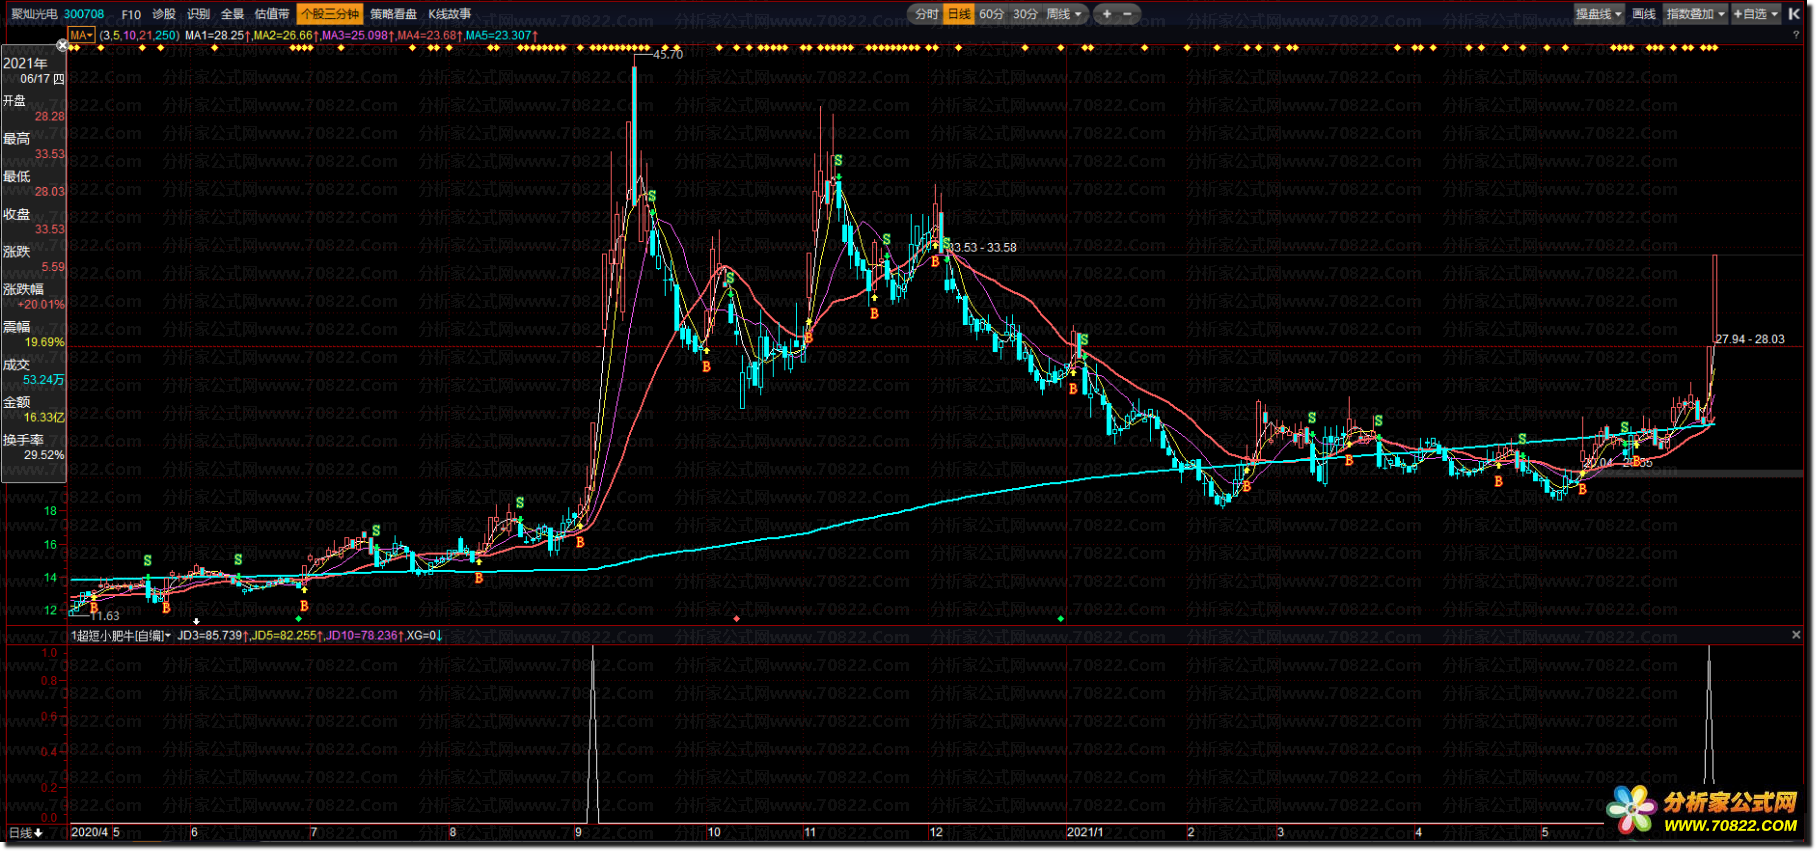Click the MA parameters (3,5,10,21,250)
Screen dimensions: 1817x851
[x=139, y=35]
